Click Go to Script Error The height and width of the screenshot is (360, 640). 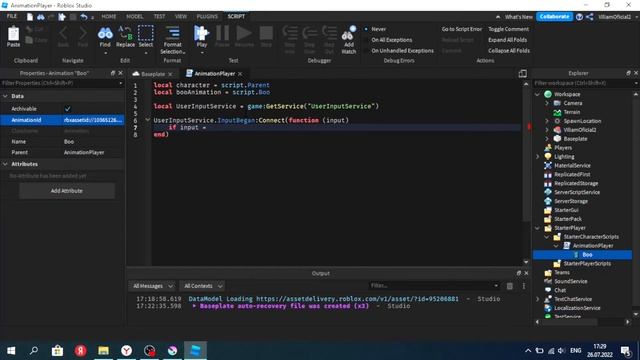461,29
